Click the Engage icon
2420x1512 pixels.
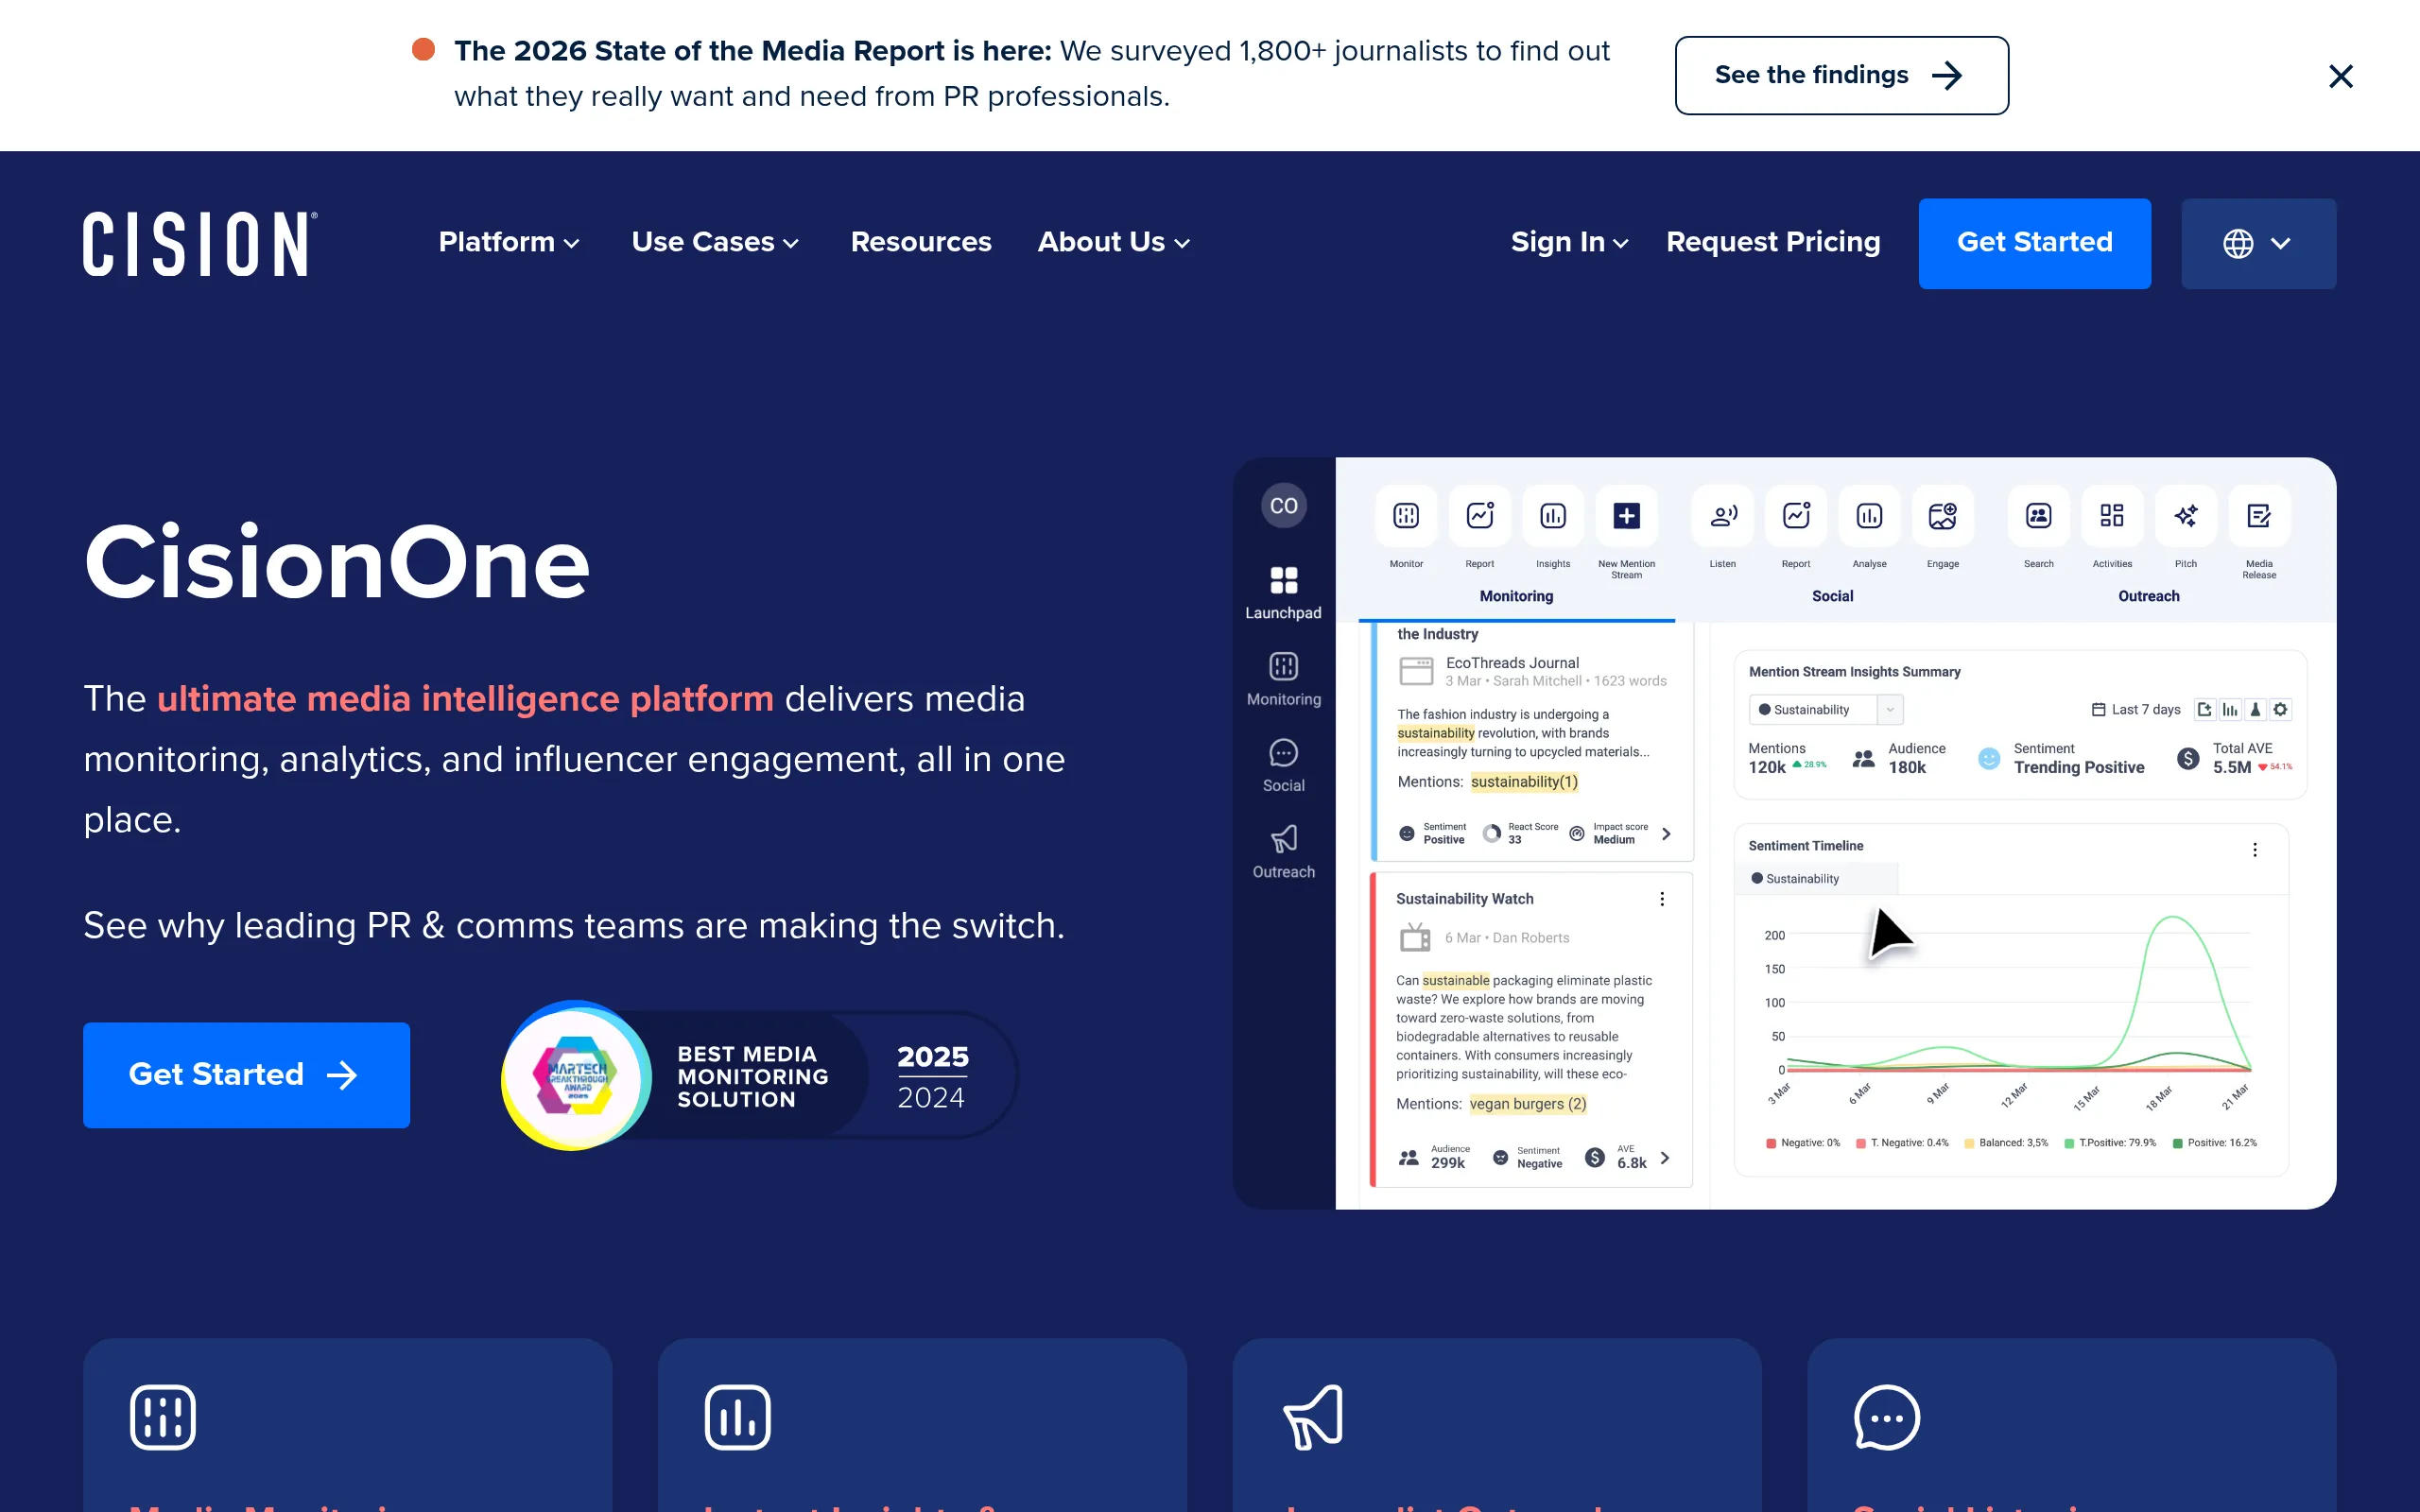(1943, 516)
